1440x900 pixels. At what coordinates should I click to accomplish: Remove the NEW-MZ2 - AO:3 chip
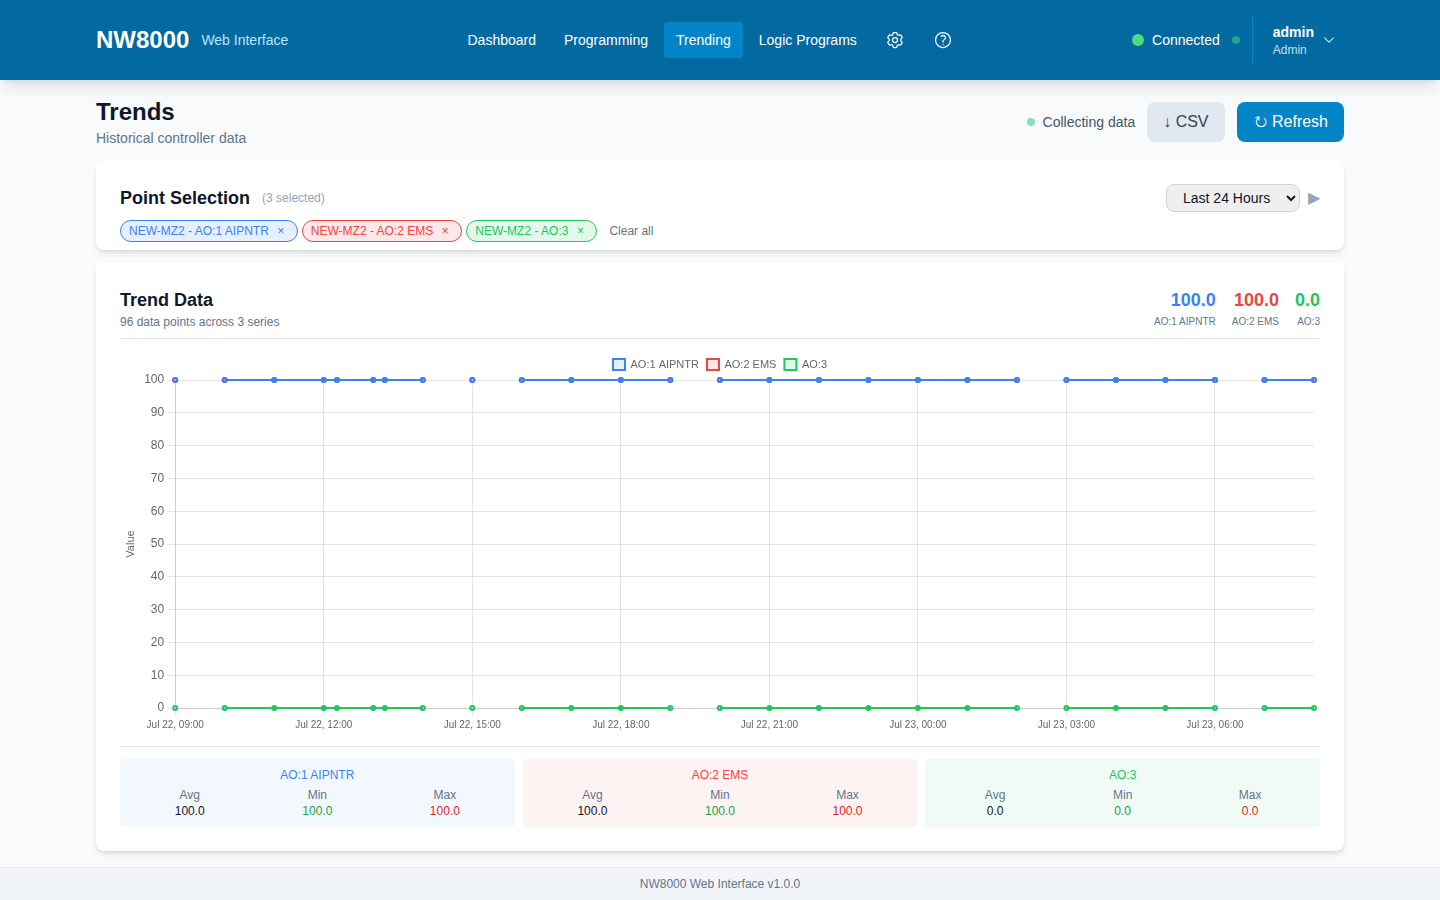[x=580, y=231]
